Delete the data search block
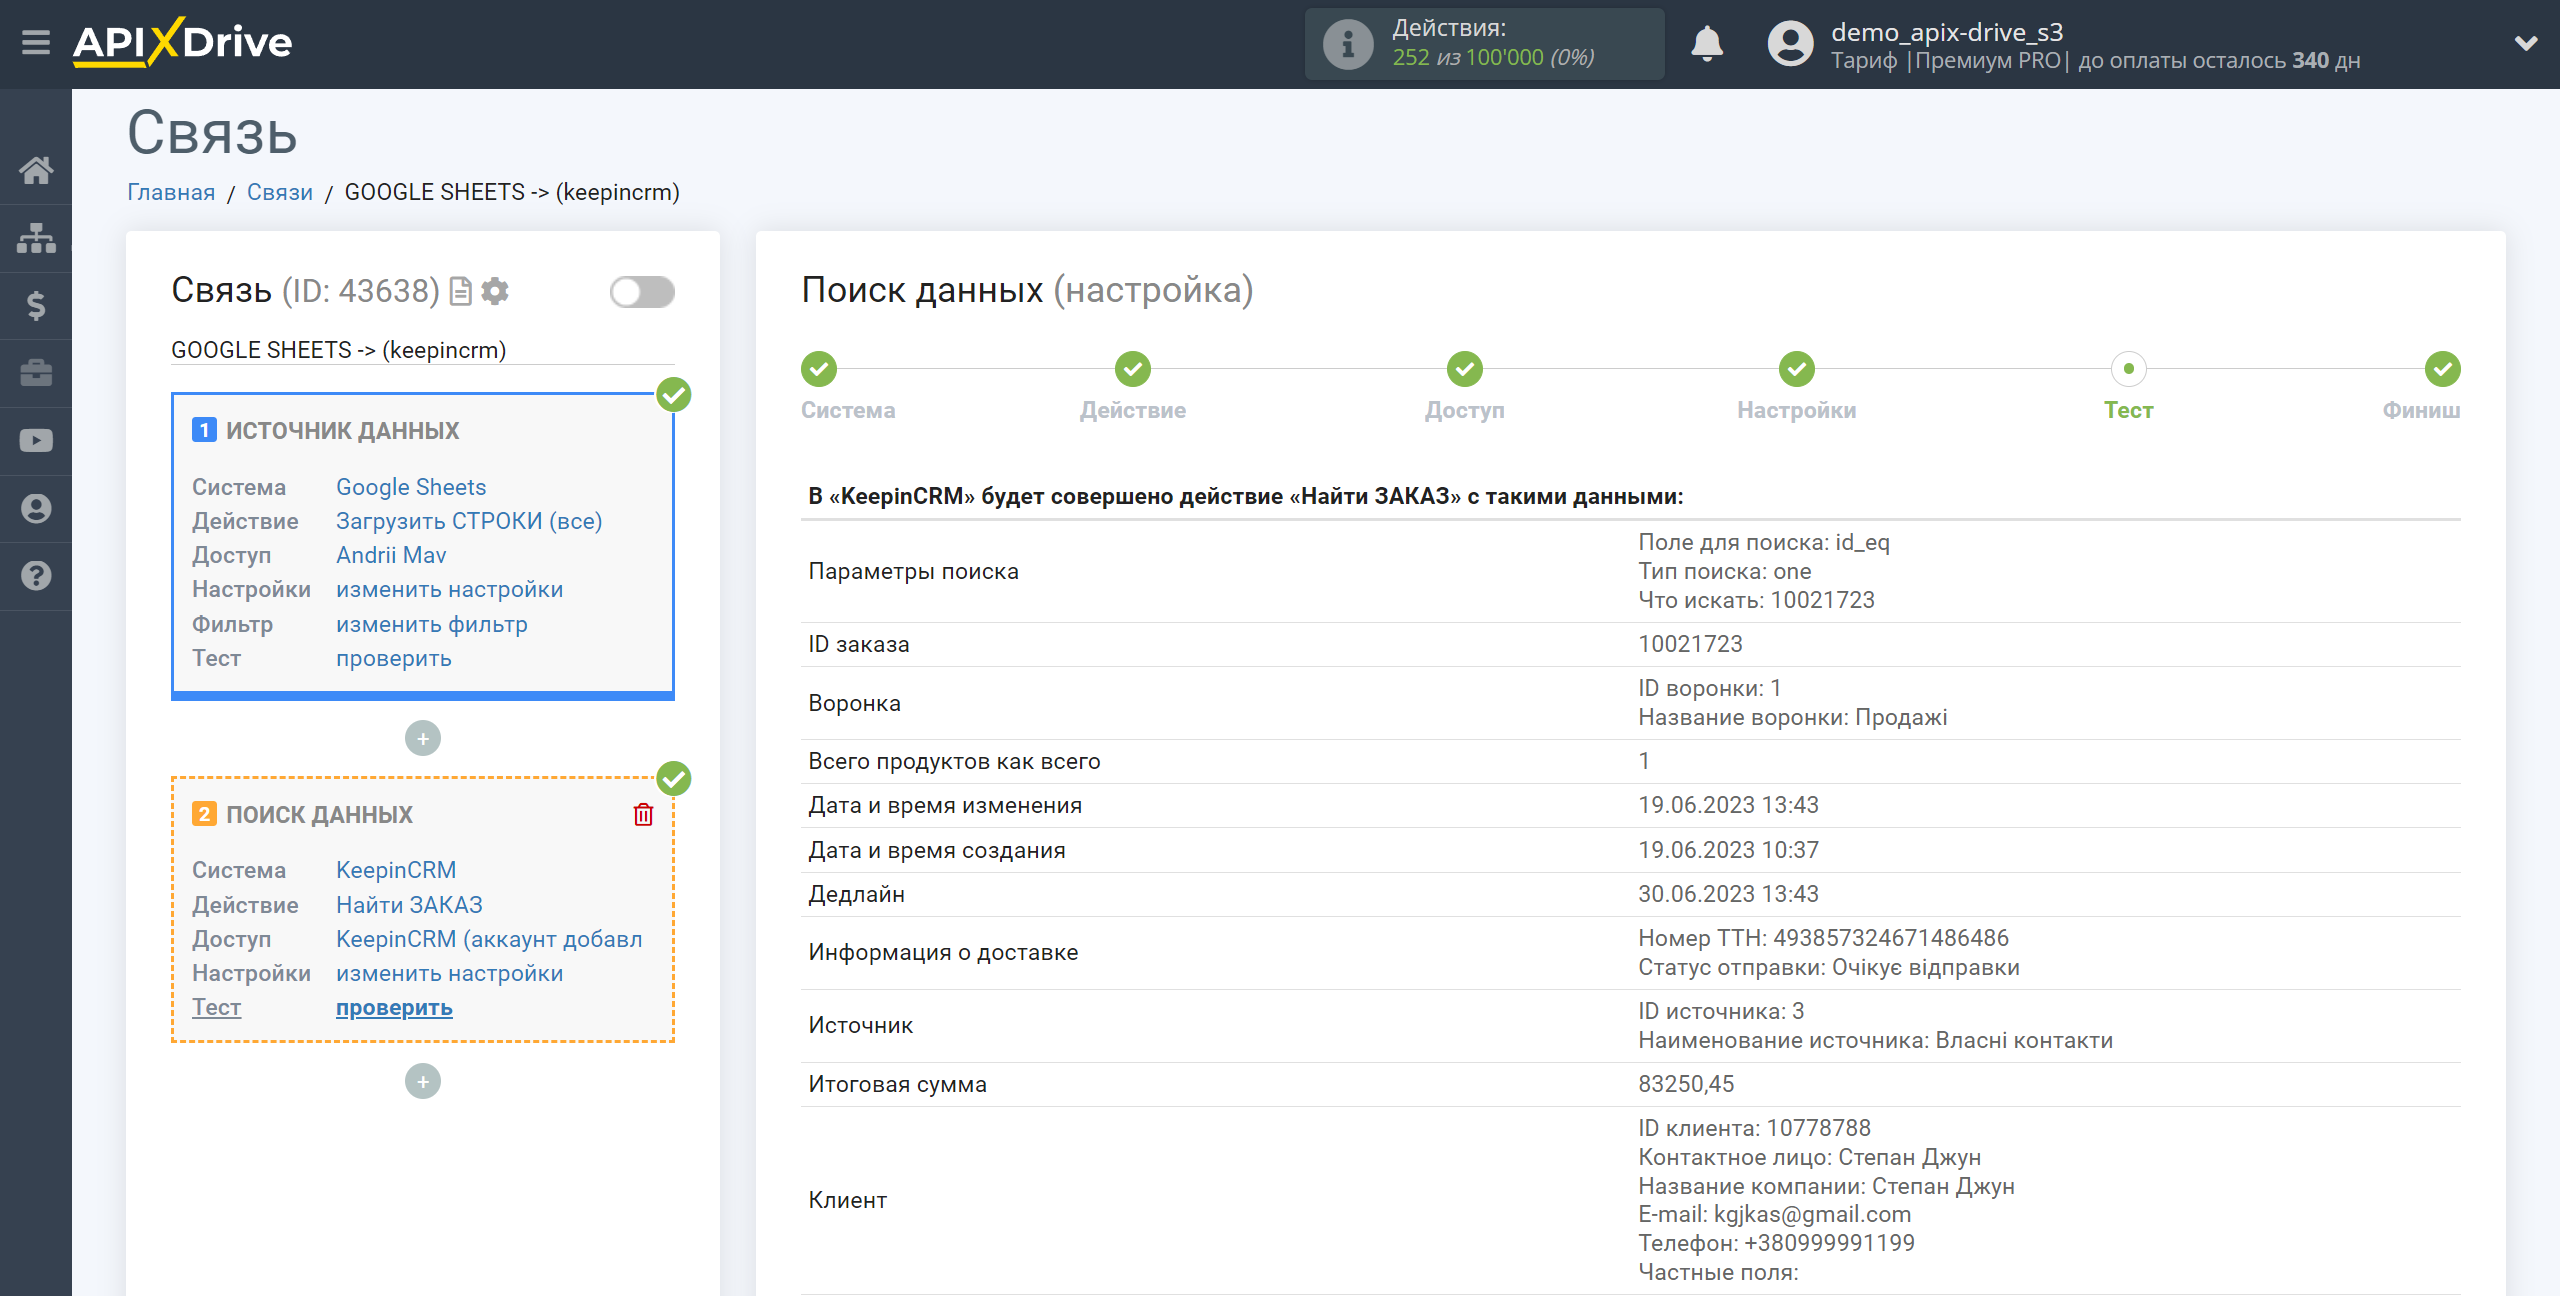 click(x=643, y=814)
